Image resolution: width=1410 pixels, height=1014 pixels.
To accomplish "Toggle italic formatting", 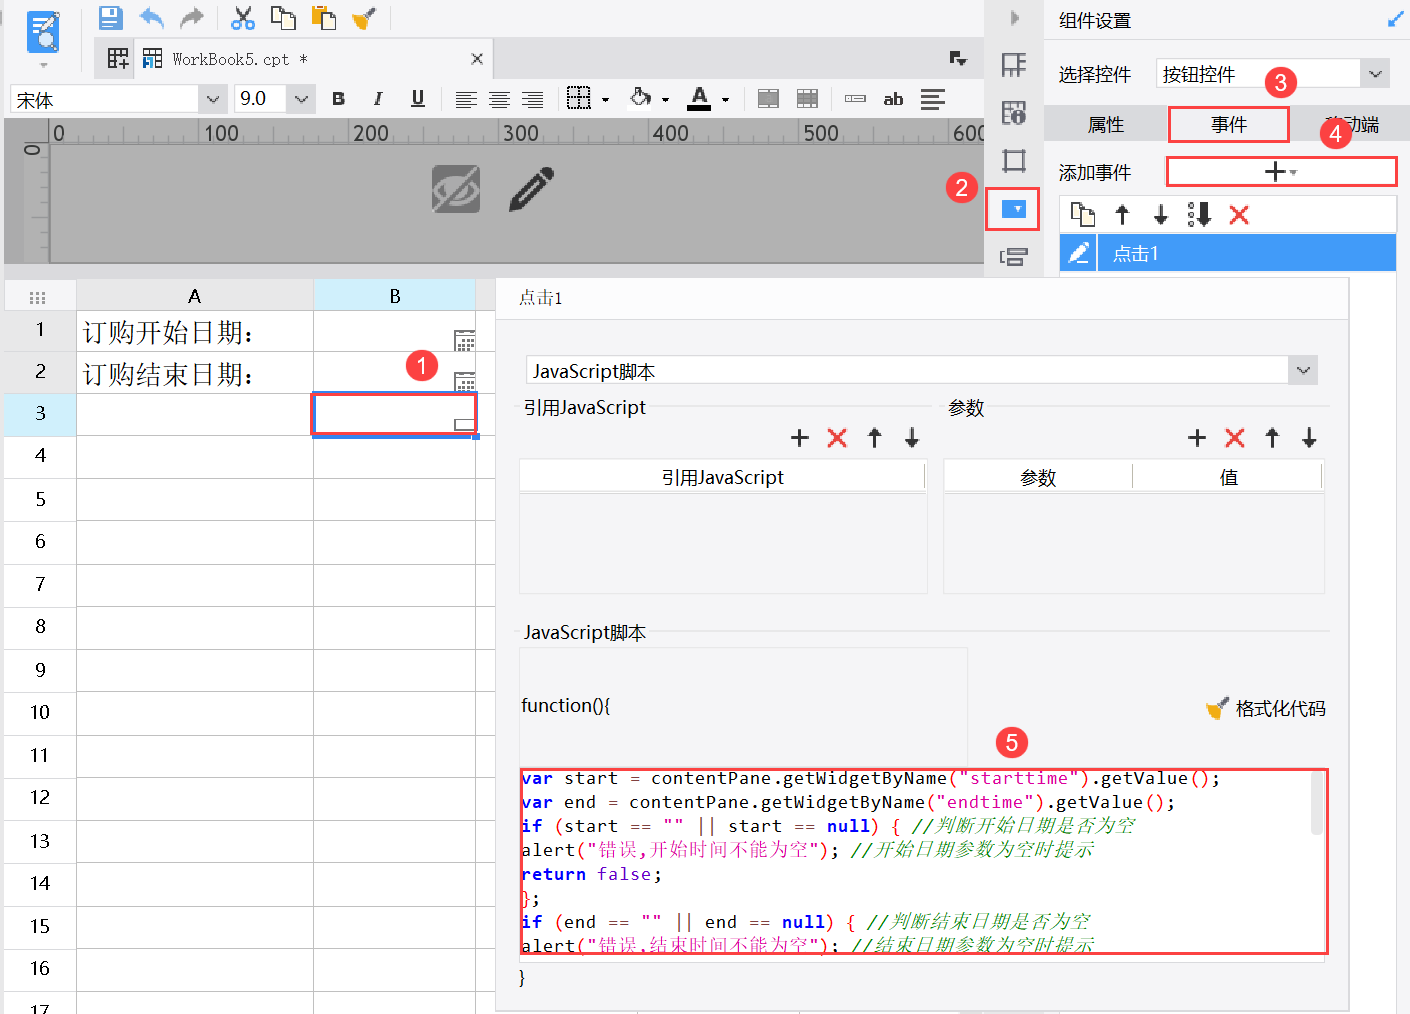I will [378, 99].
